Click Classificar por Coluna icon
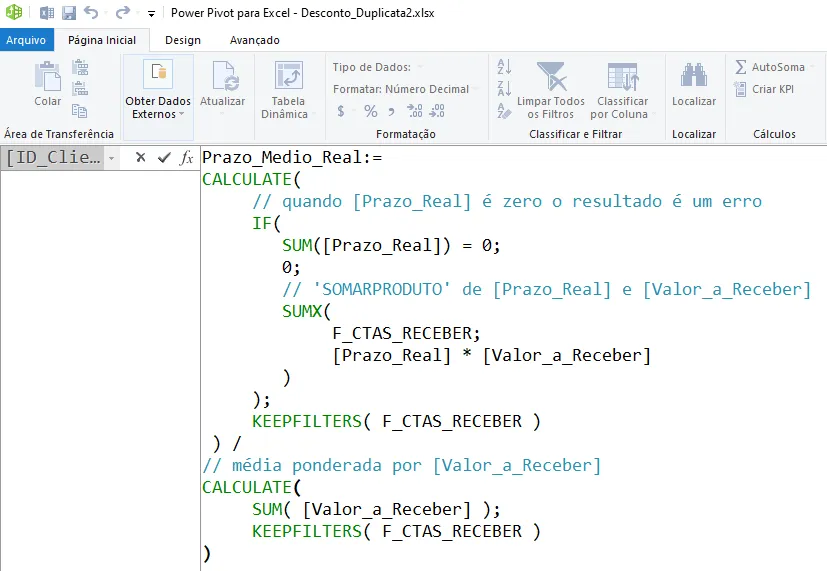The width and height of the screenshot is (827, 571). (x=622, y=76)
